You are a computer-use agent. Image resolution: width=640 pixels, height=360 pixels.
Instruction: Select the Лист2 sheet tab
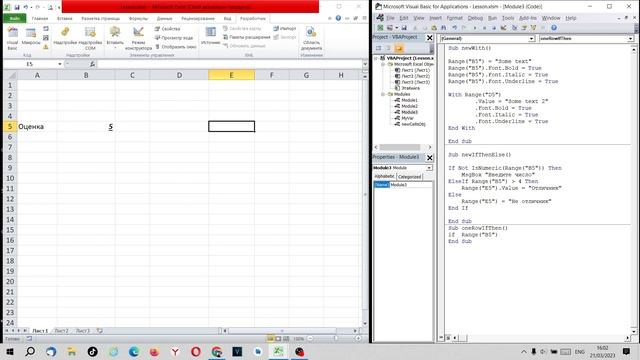61,331
